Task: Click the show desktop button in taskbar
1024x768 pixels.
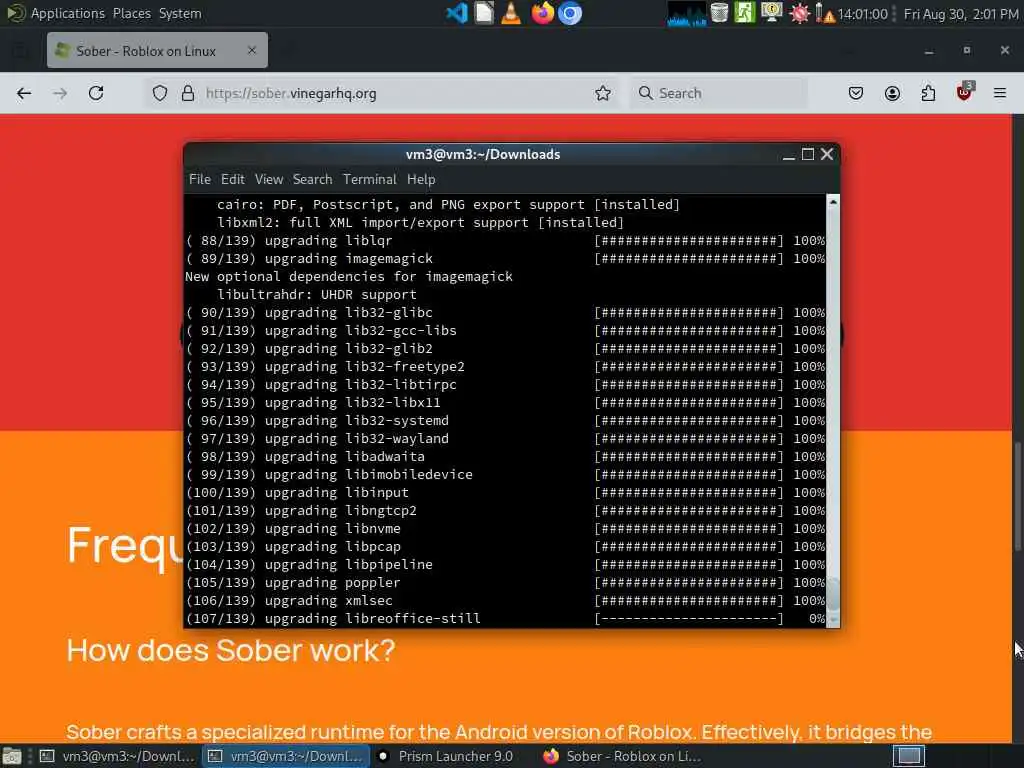Action: click(x=12, y=756)
